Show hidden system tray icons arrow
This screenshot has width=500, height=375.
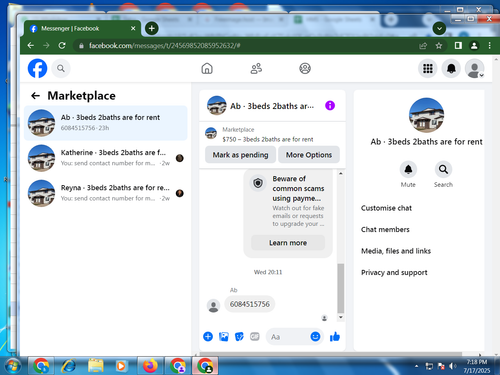[416, 366]
